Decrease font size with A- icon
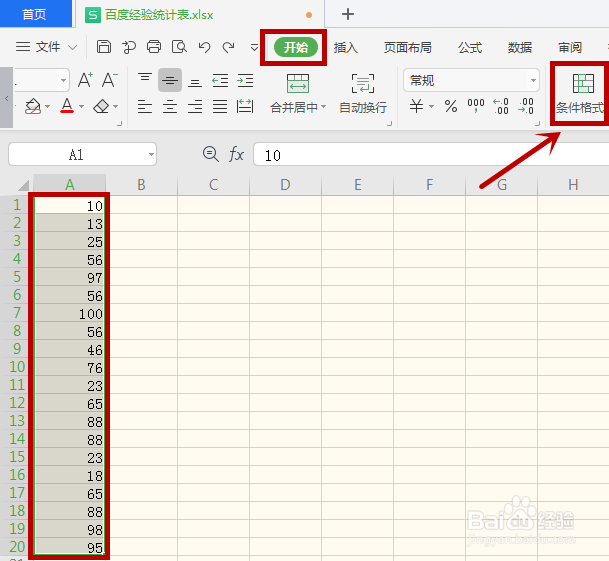 coord(110,80)
